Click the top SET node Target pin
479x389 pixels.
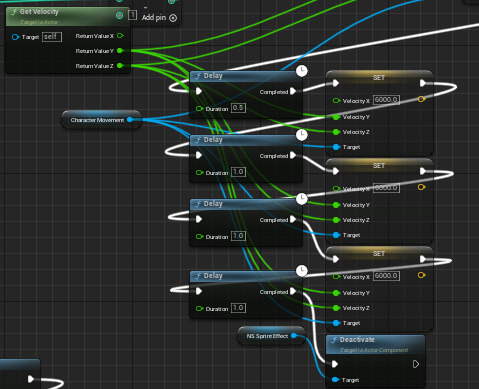pyautogui.click(x=336, y=147)
